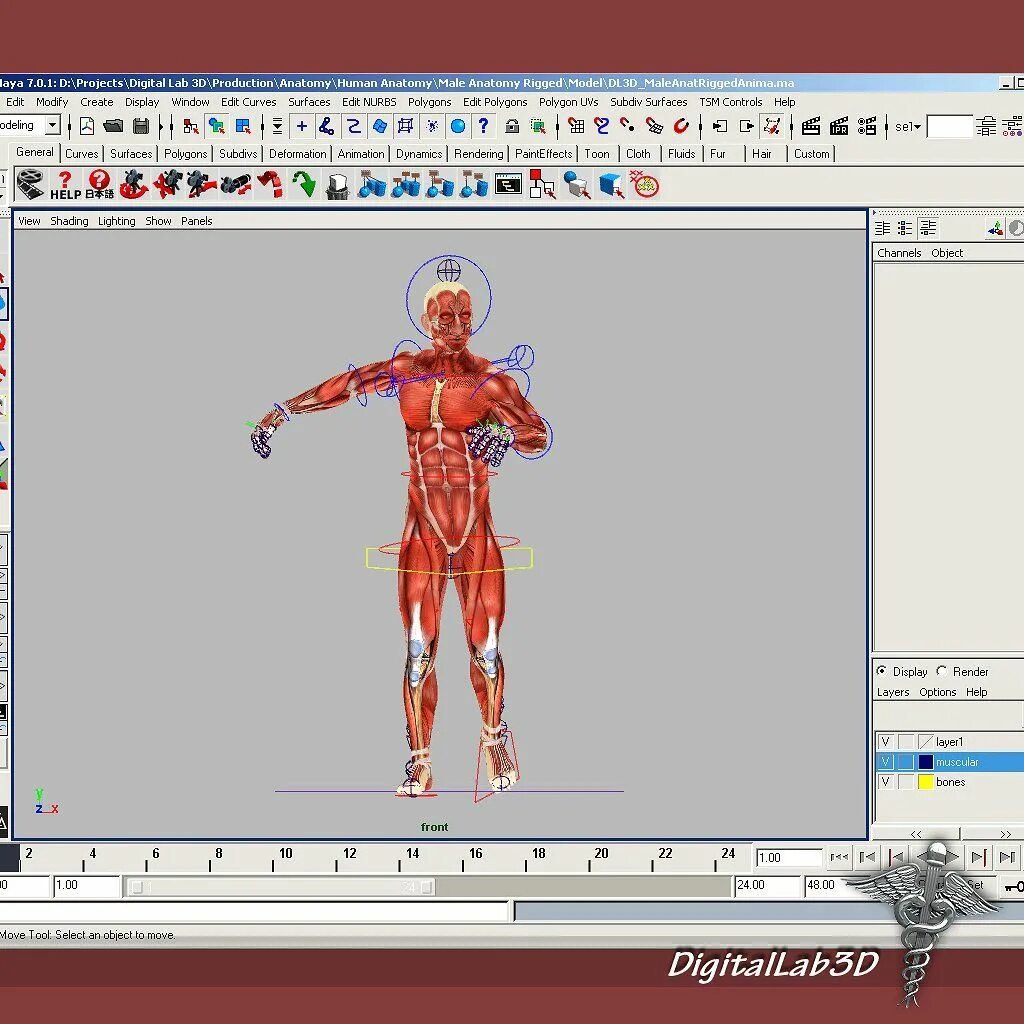1024x1024 pixels.
Task: Select the Render radio button
Action: click(x=942, y=671)
